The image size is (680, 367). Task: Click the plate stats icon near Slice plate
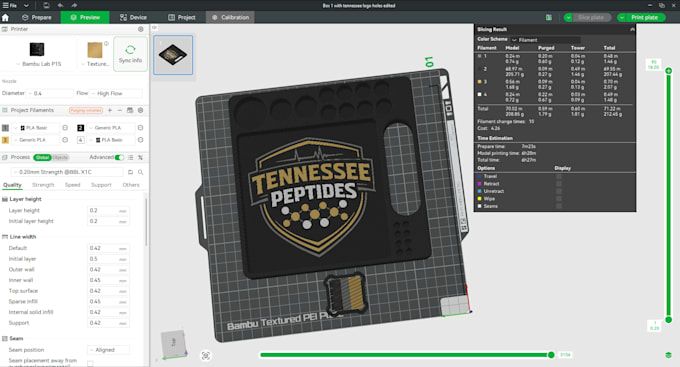click(x=549, y=17)
